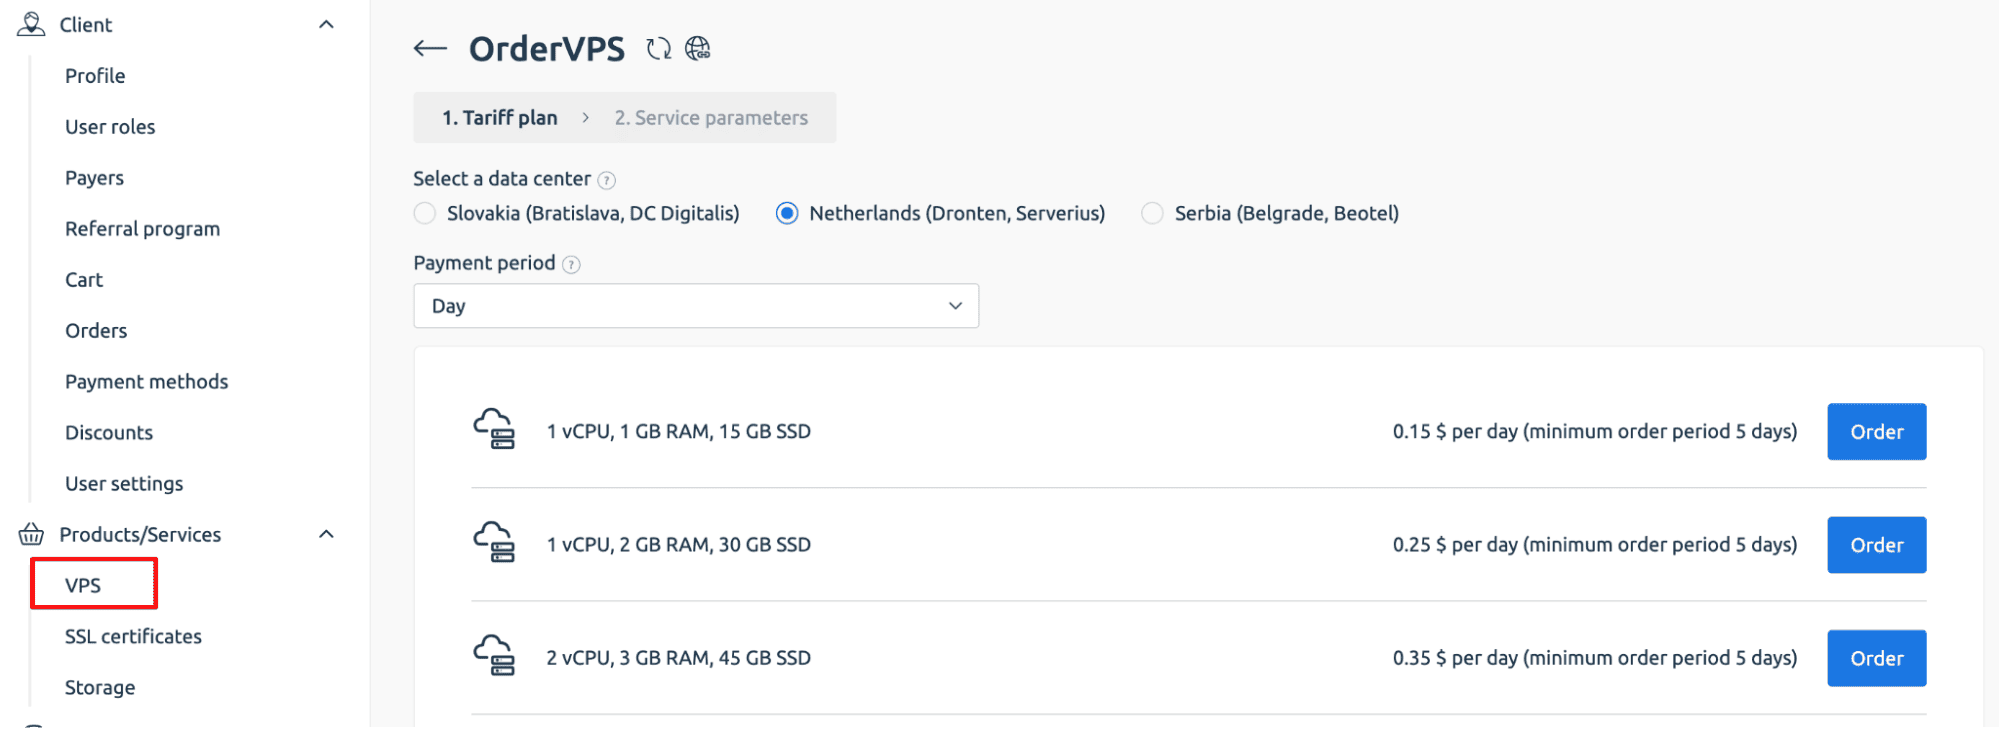Image resolution: width=1999 pixels, height=729 pixels.
Task: Open the Payment period help tooltip icon
Action: (x=570, y=264)
